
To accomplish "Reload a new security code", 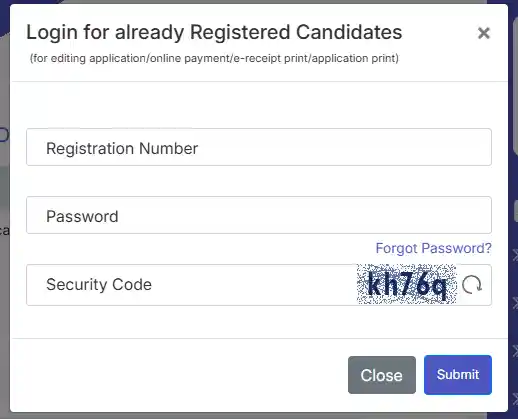I will 472,285.
